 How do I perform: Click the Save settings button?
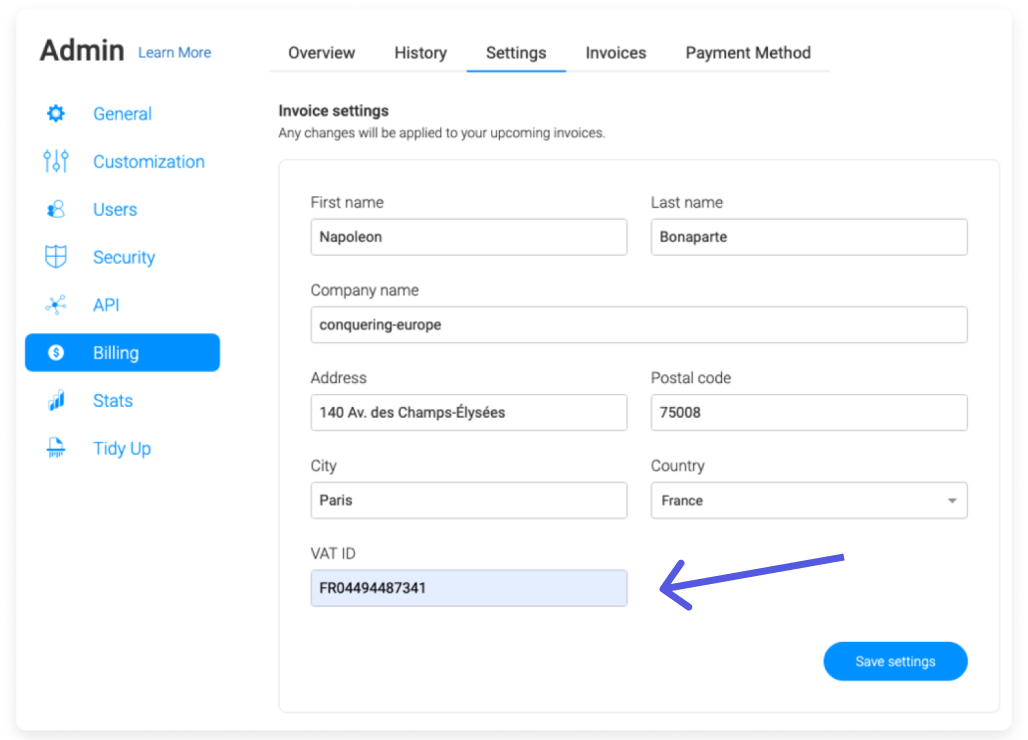click(895, 661)
